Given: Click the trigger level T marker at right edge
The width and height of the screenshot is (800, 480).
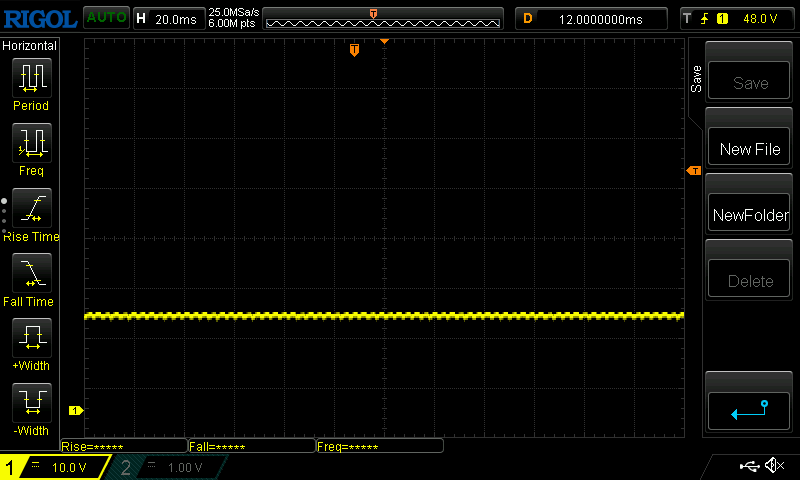Looking at the screenshot, I should pyautogui.click(x=694, y=171).
